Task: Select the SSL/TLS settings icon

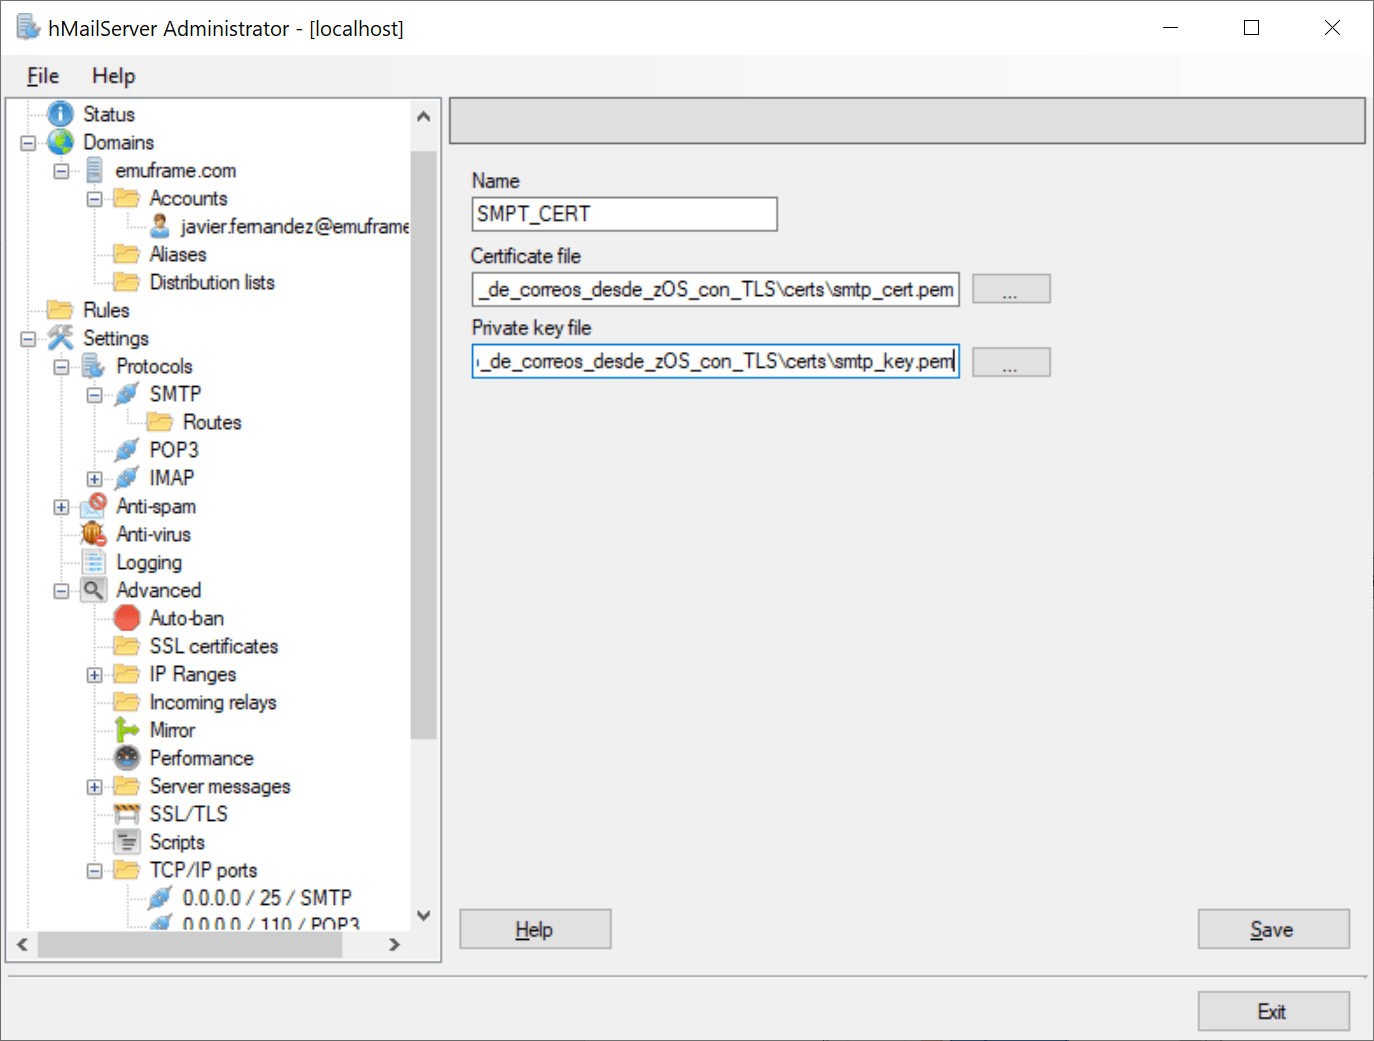Action: [126, 814]
